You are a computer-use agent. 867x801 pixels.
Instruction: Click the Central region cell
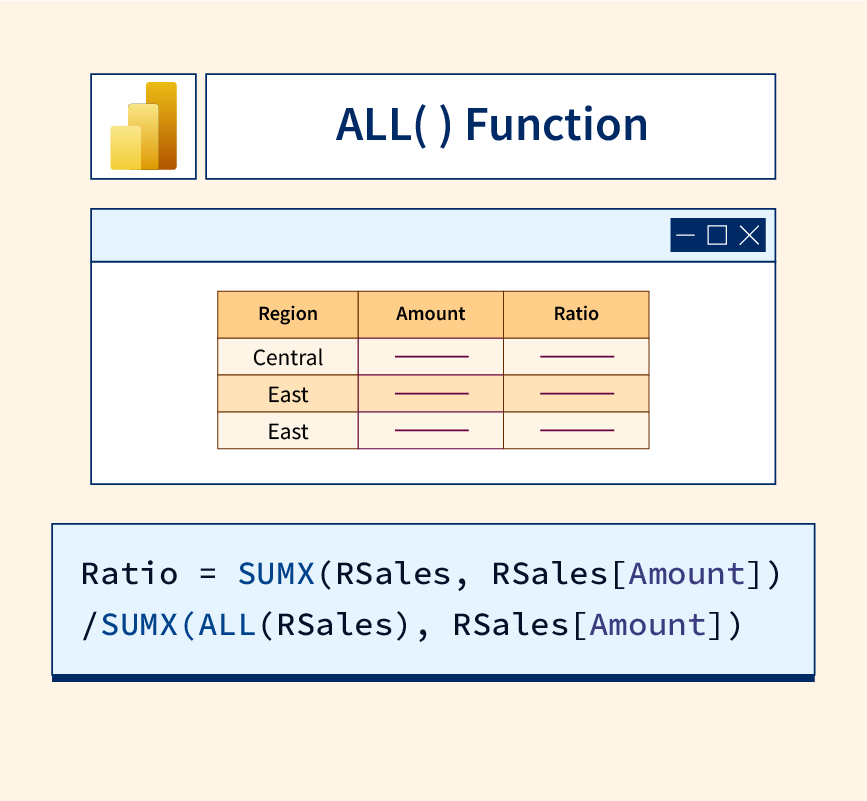(288, 357)
